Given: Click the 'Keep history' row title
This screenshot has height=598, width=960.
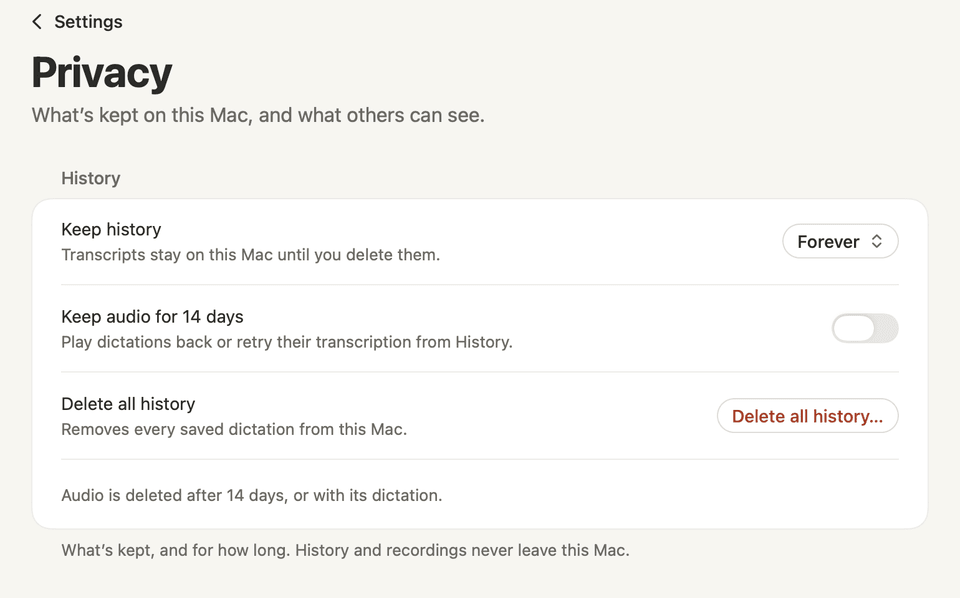Looking at the screenshot, I should pyautogui.click(x=111, y=230).
